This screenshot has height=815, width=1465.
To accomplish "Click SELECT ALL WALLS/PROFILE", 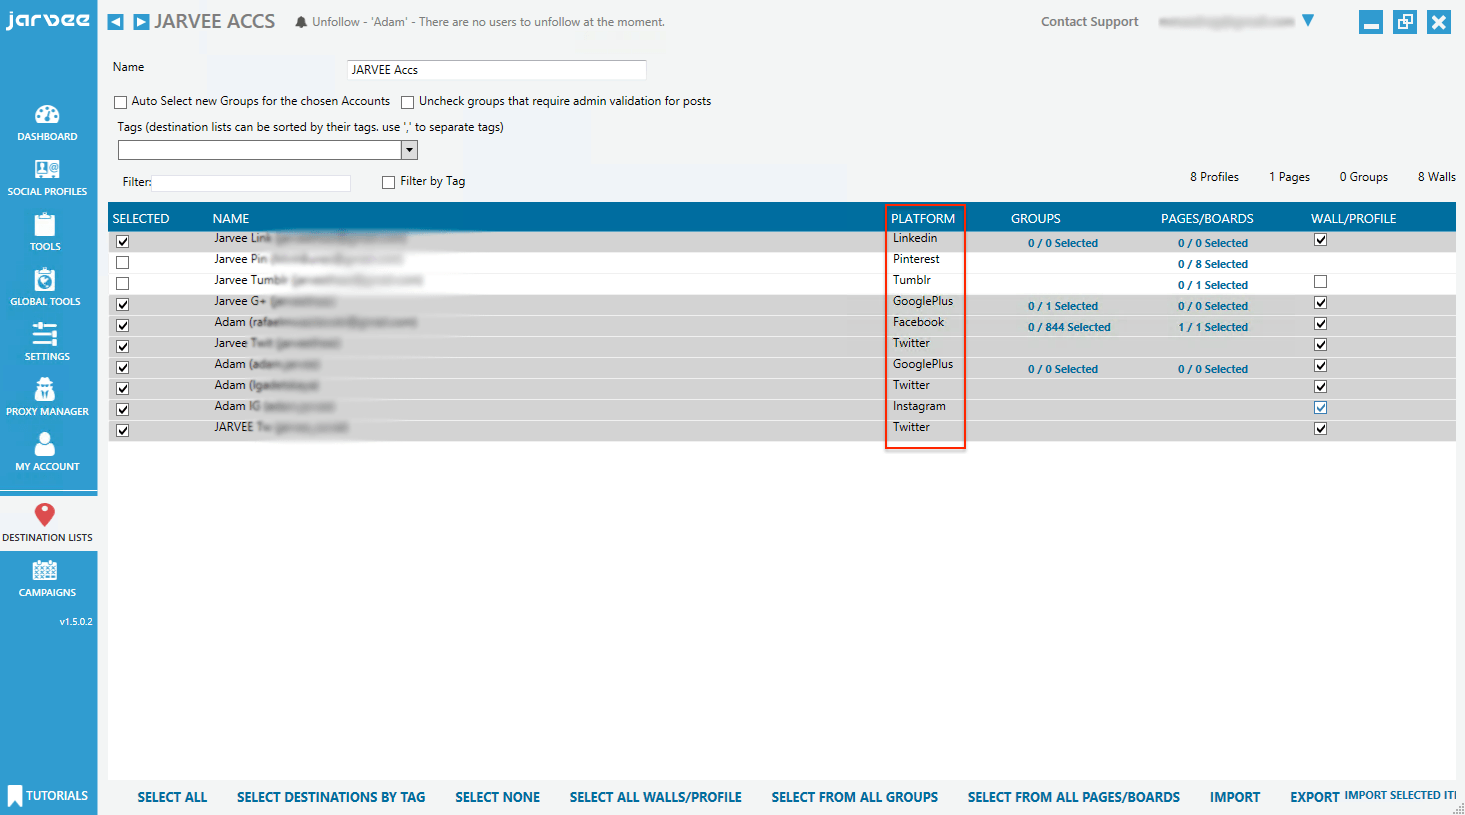I will coord(656,797).
